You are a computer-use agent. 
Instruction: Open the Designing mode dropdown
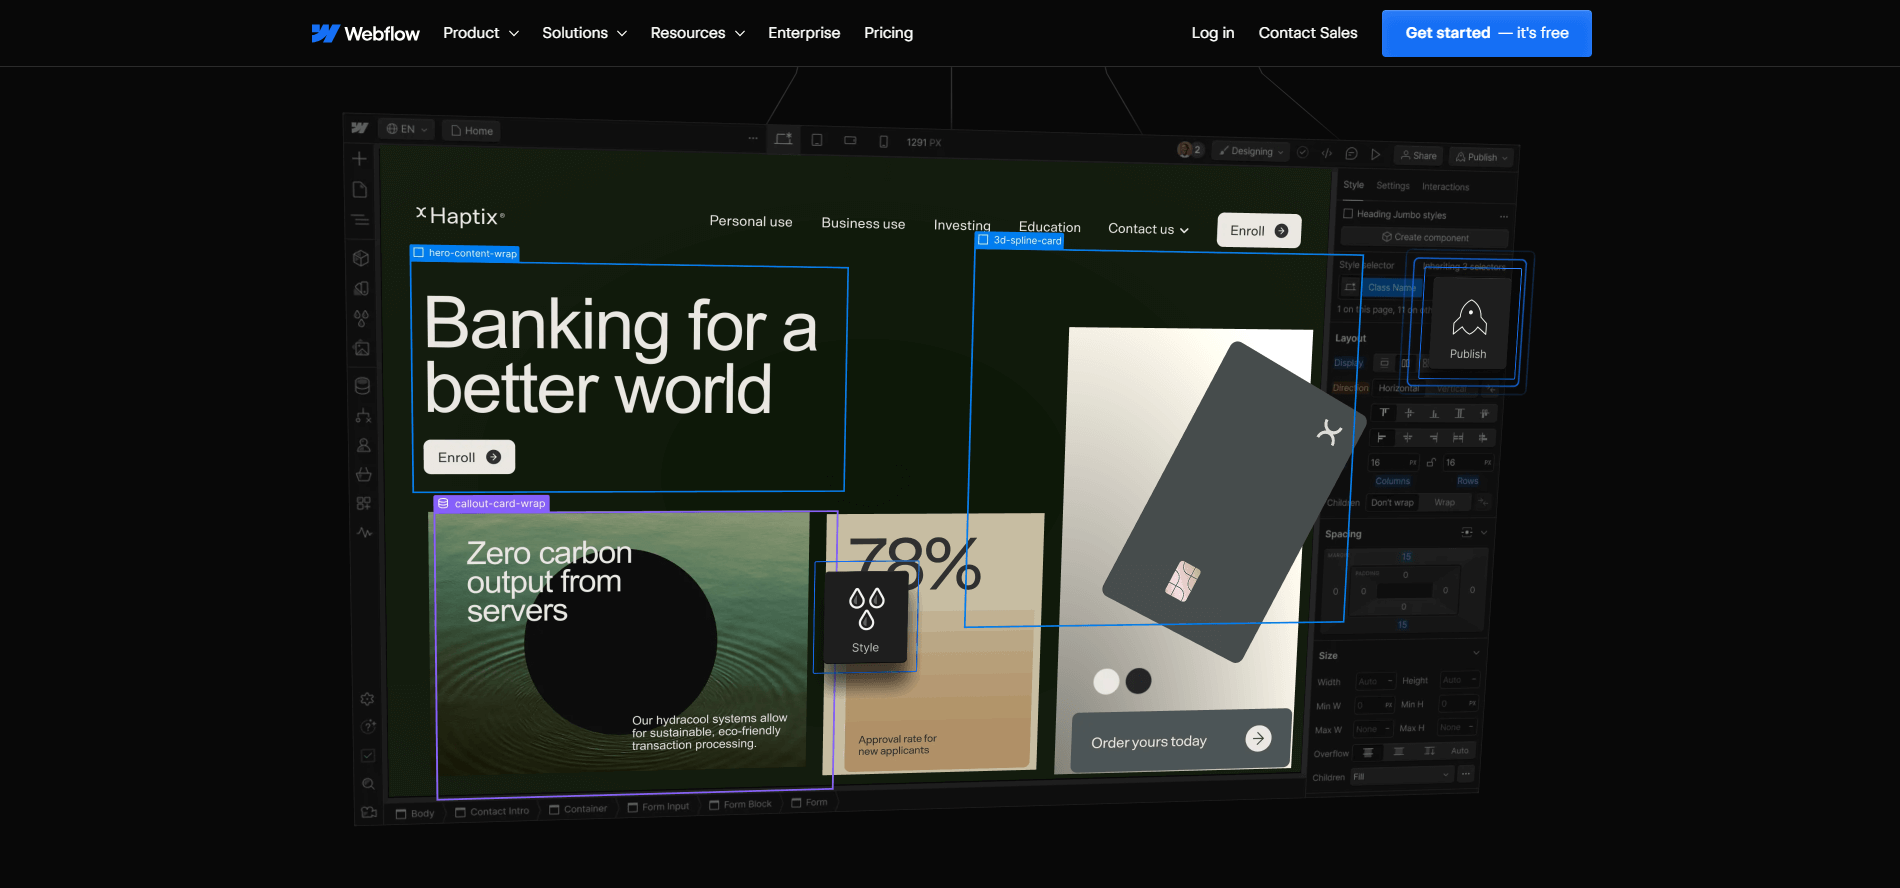1251,152
